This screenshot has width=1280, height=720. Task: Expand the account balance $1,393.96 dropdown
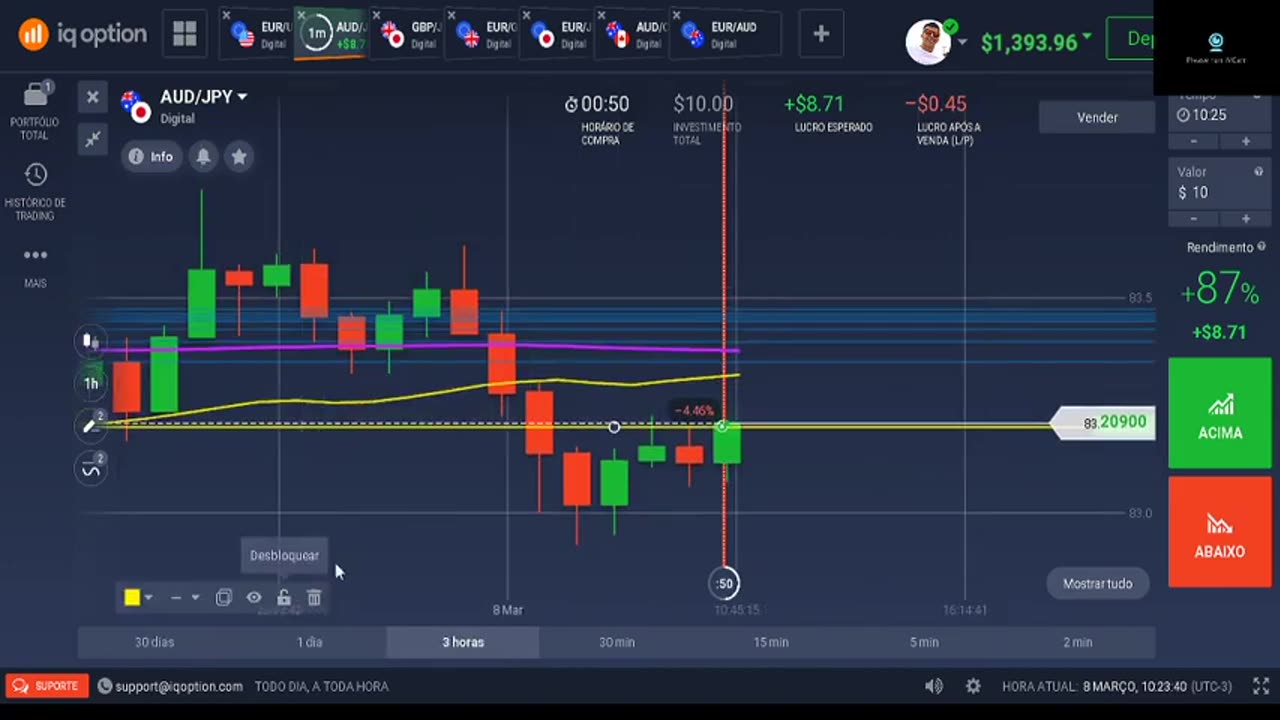pyautogui.click(x=1087, y=37)
